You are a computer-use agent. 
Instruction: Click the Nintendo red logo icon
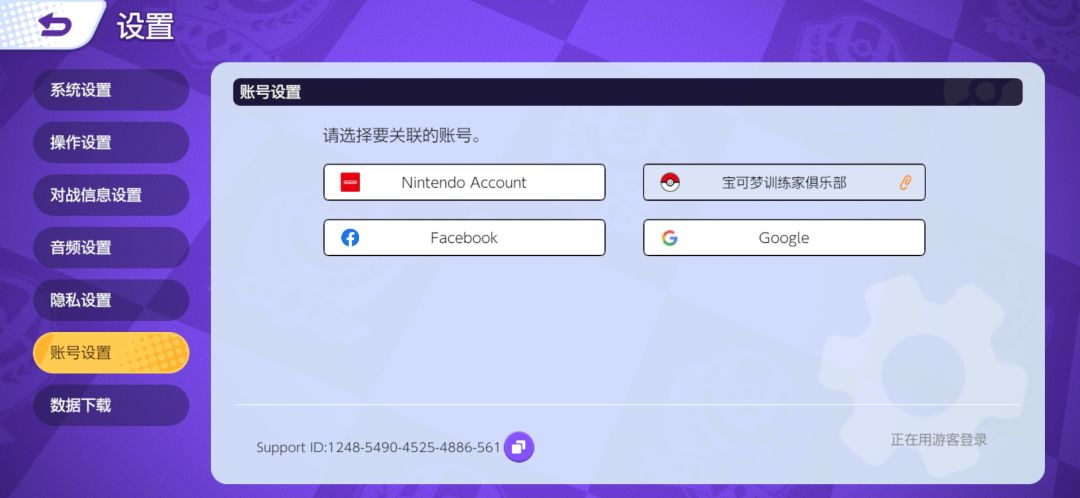coord(350,183)
